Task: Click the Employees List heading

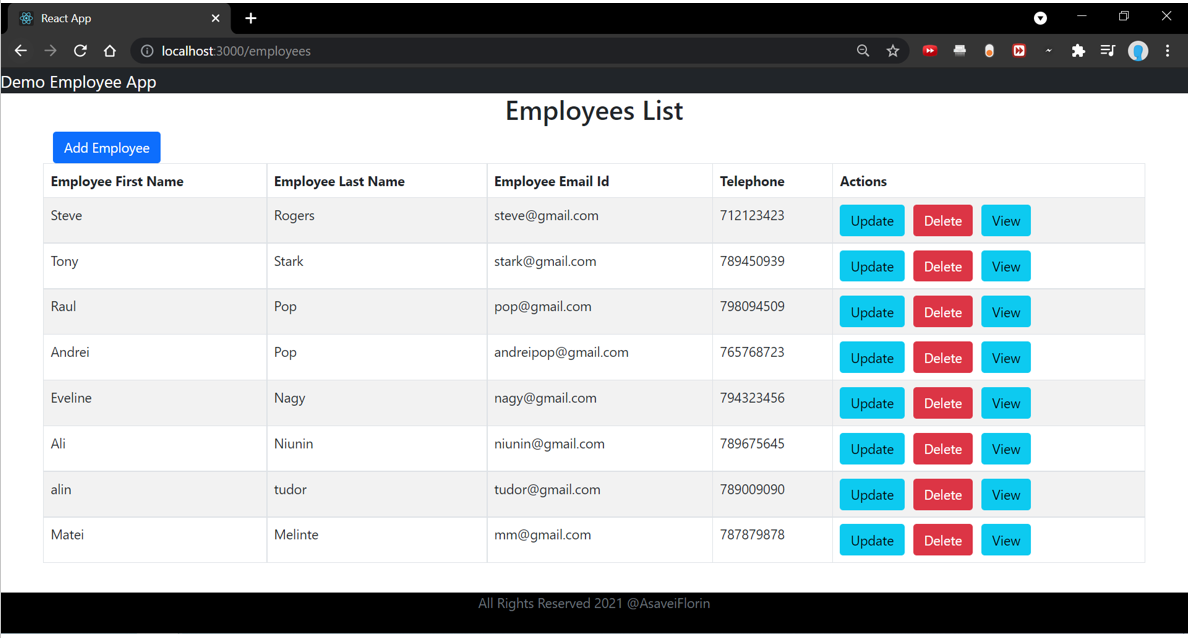Action: (594, 111)
